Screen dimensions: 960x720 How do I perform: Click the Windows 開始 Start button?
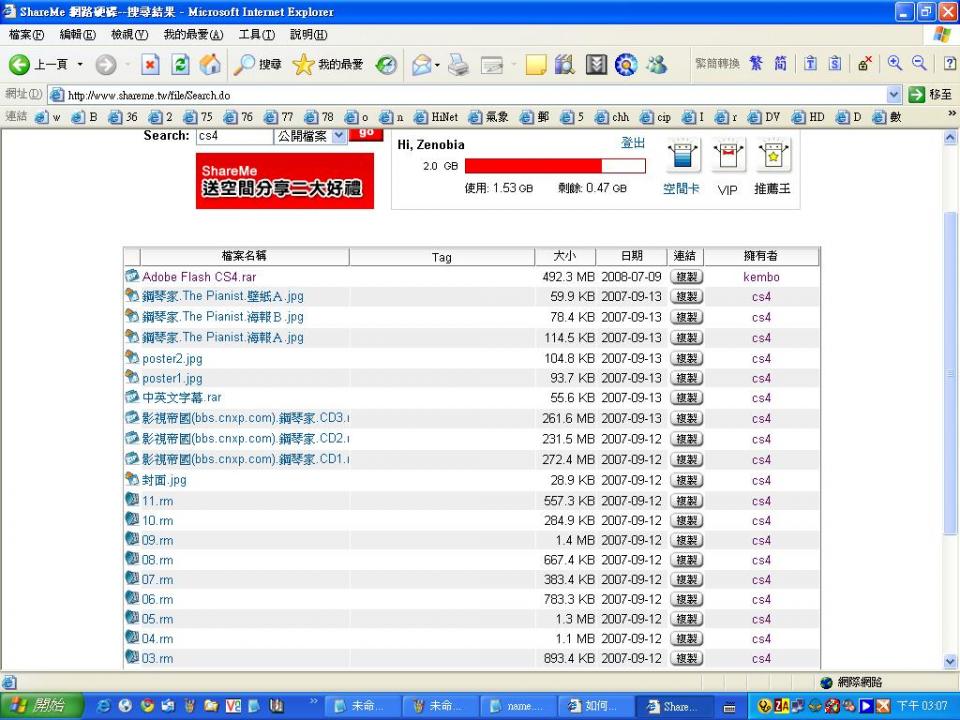(x=41, y=706)
